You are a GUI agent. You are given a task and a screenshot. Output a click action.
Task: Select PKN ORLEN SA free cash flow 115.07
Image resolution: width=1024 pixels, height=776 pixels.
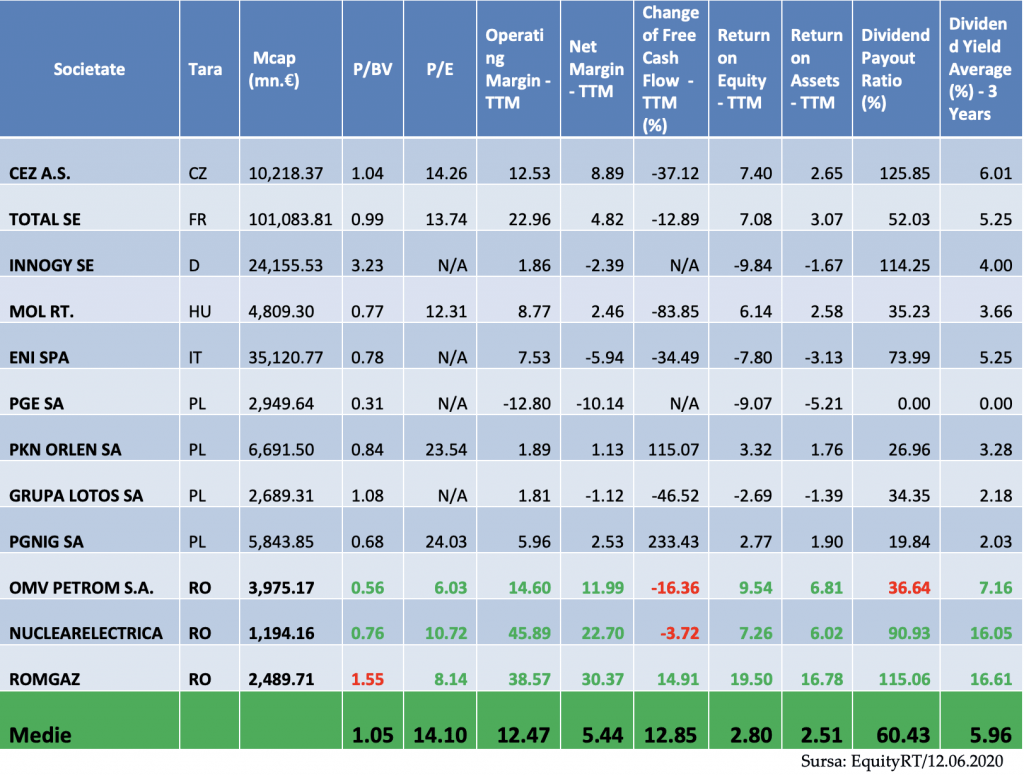pos(670,450)
